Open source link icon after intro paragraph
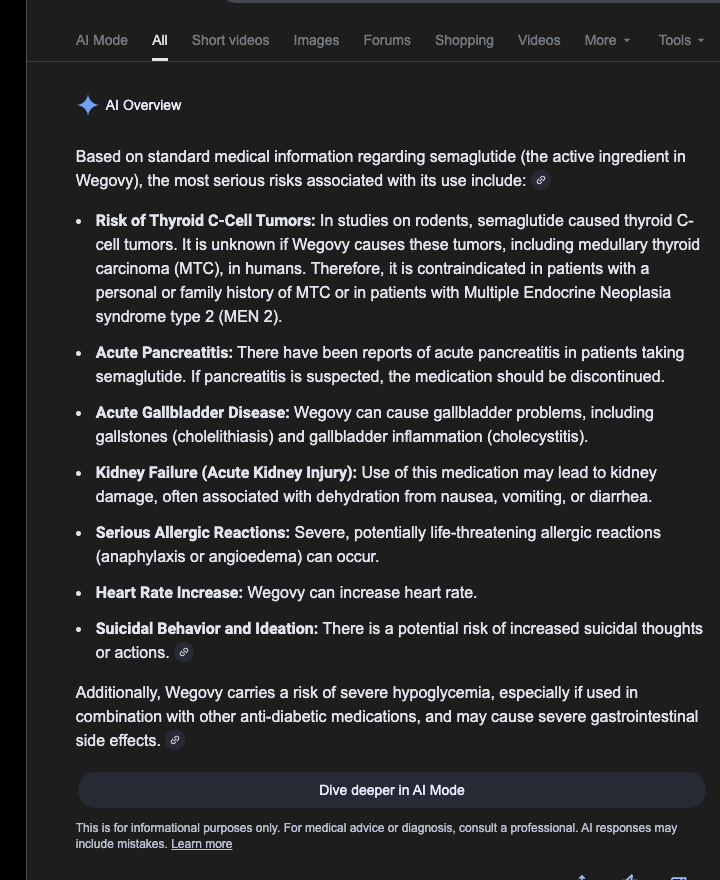Screen dimensions: 720x880 pyautogui.click(x=541, y=181)
